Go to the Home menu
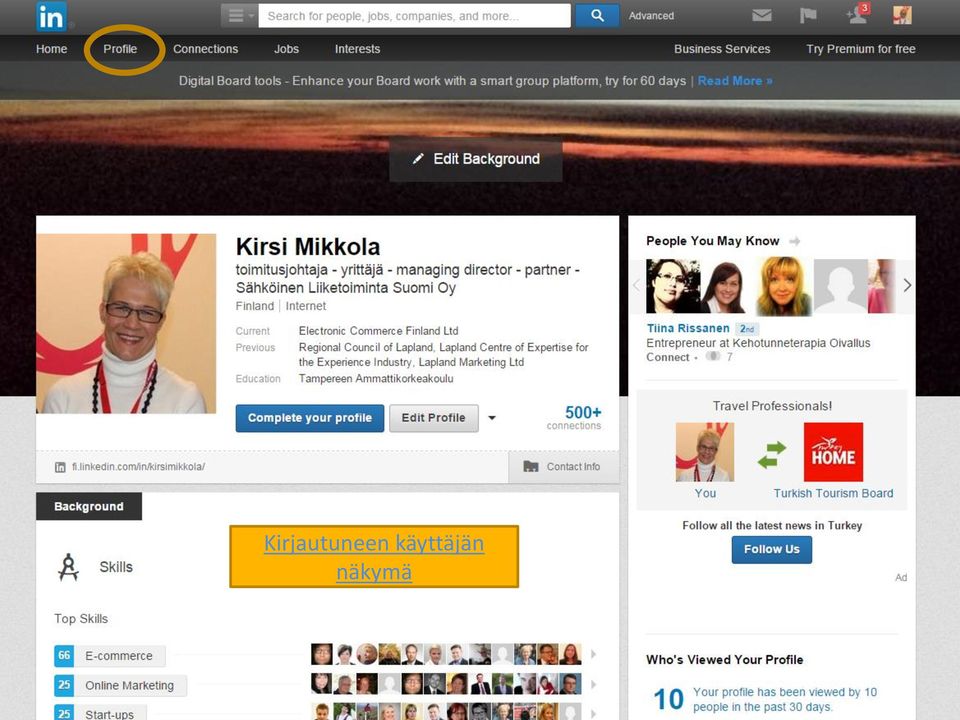 [51, 49]
